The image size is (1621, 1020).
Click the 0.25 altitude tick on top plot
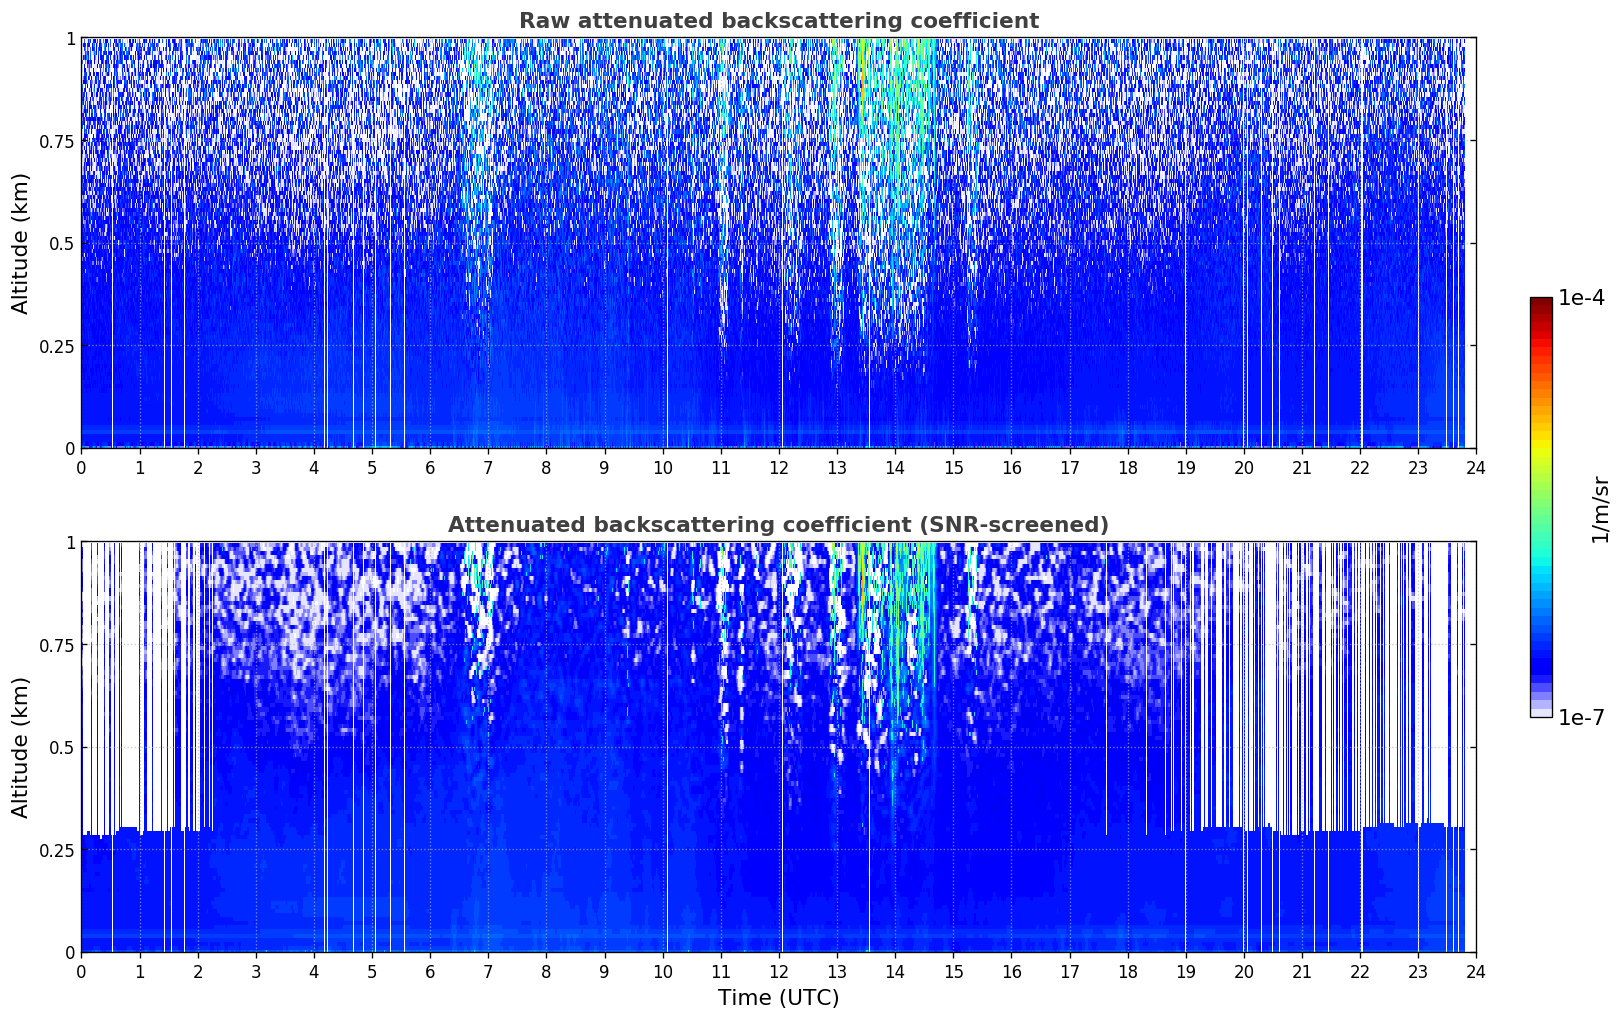pyautogui.click(x=58, y=346)
